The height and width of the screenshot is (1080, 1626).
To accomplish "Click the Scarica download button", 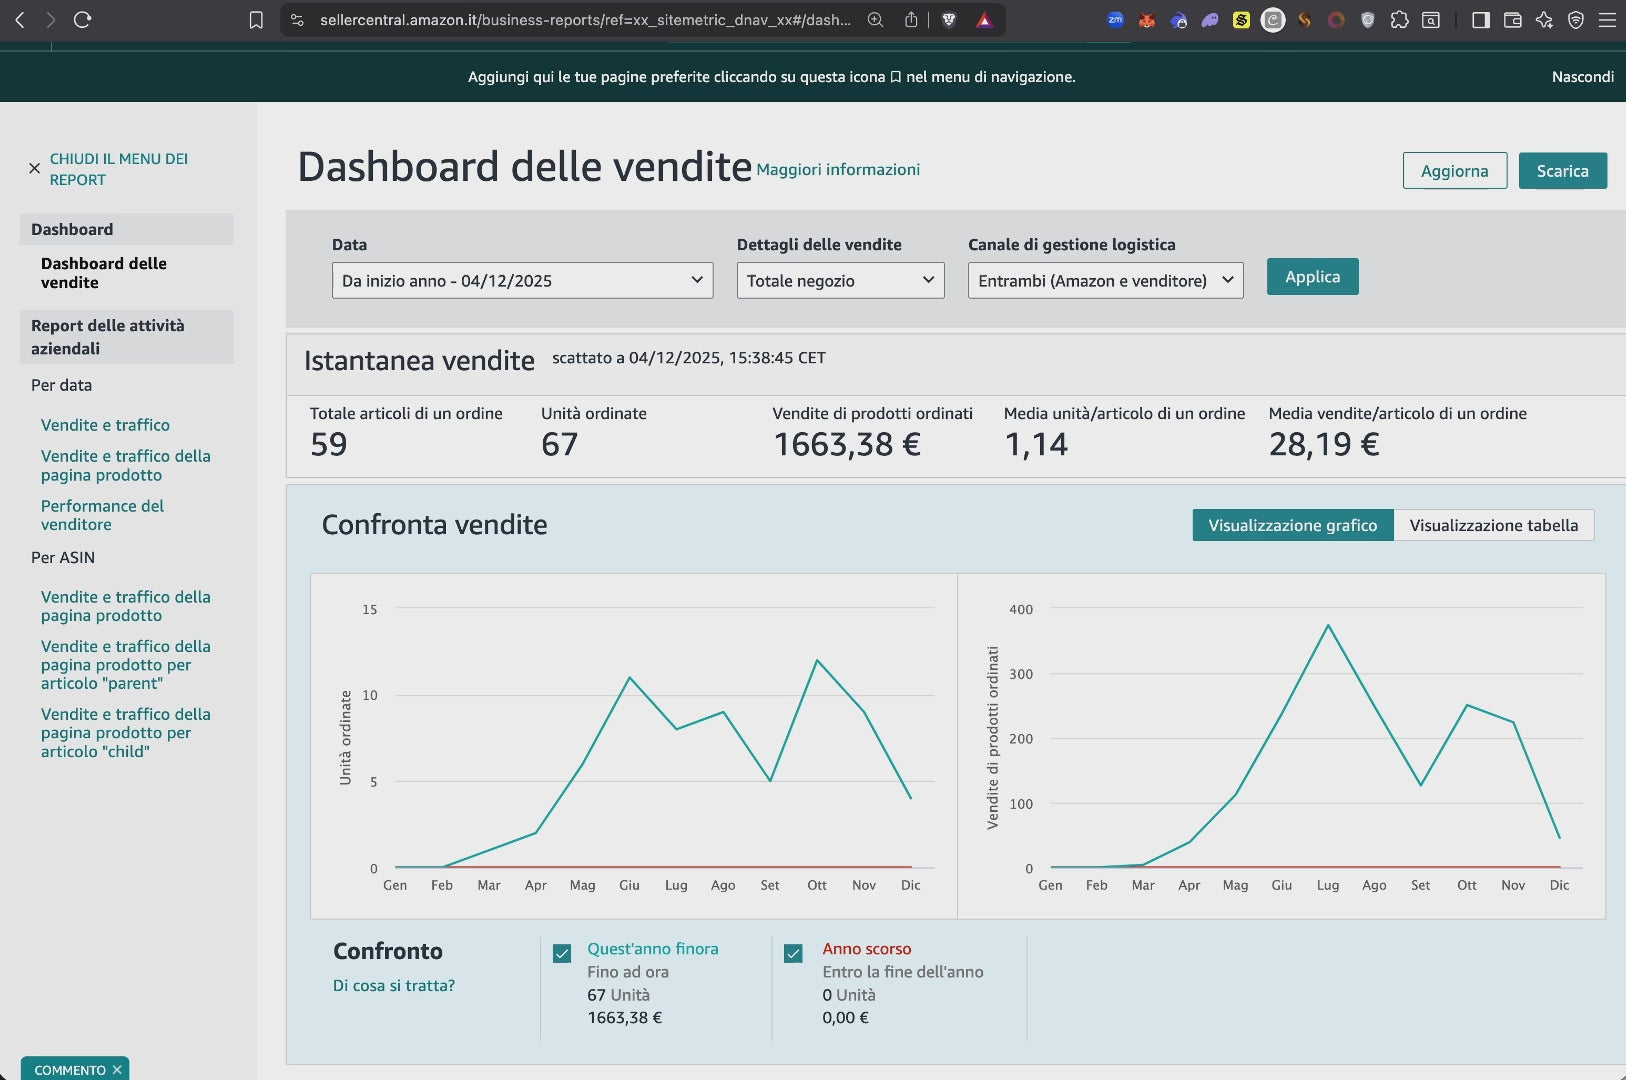I will point(1562,171).
